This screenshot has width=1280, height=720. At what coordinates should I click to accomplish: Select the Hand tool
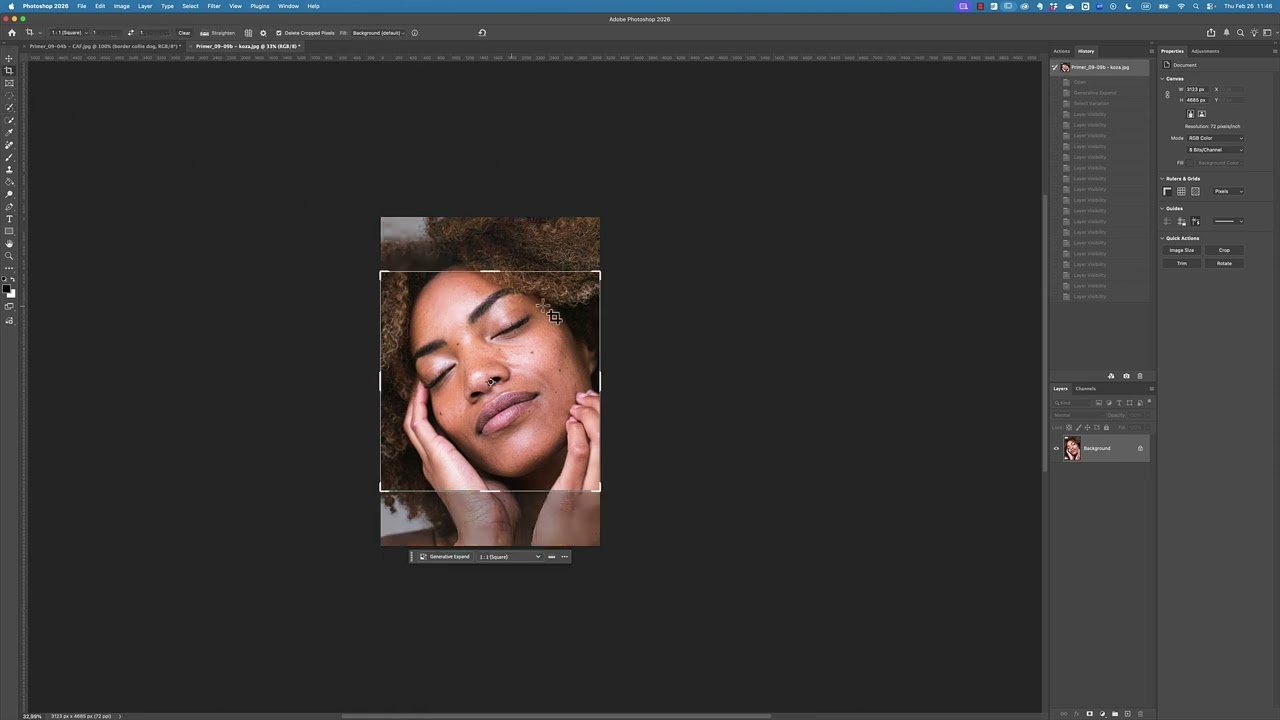click(9, 244)
